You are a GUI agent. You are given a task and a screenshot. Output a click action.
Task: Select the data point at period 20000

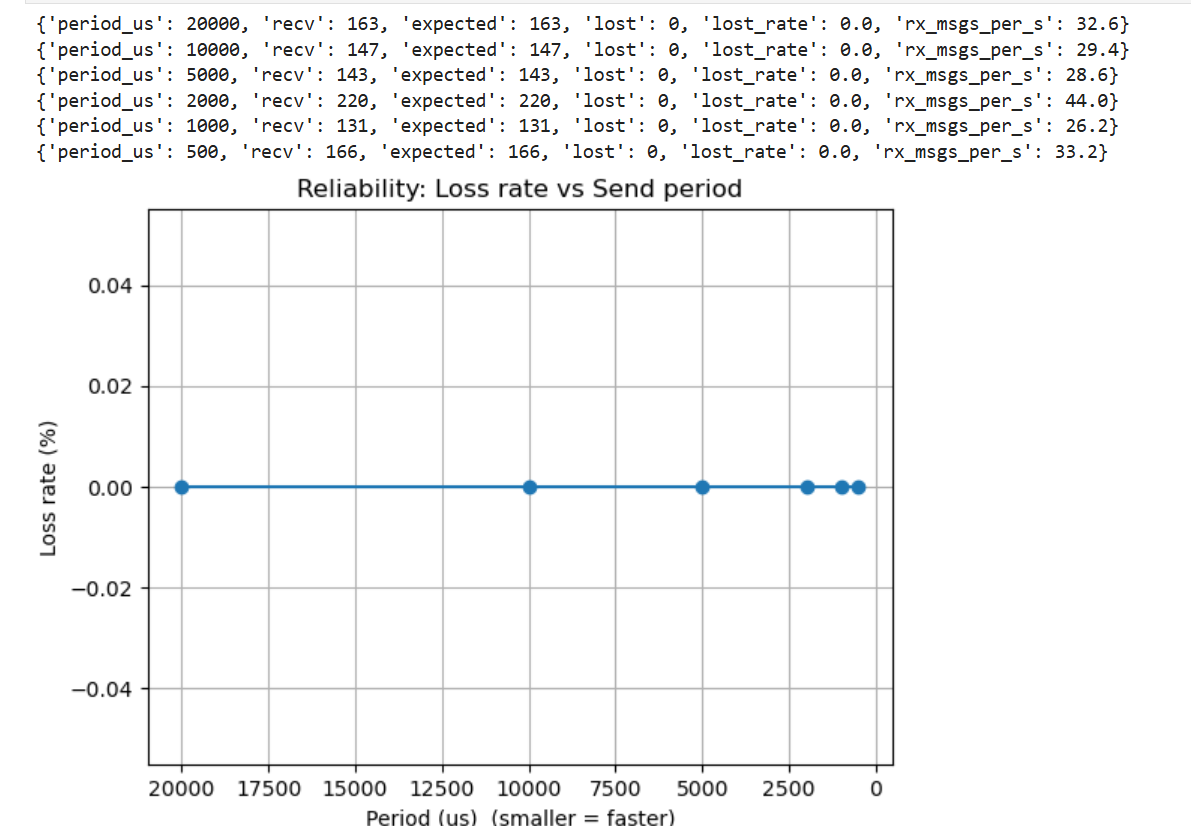(181, 487)
